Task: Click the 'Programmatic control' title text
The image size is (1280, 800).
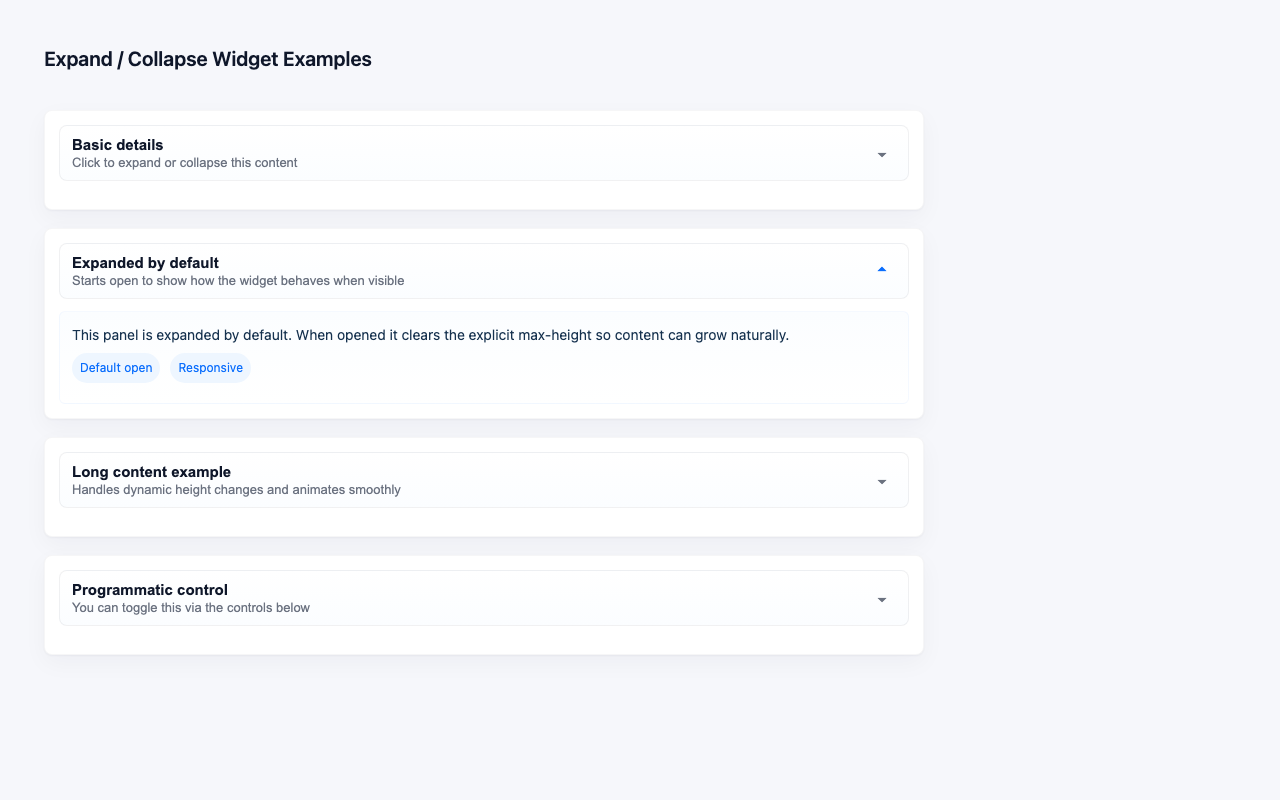Action: click(x=150, y=590)
